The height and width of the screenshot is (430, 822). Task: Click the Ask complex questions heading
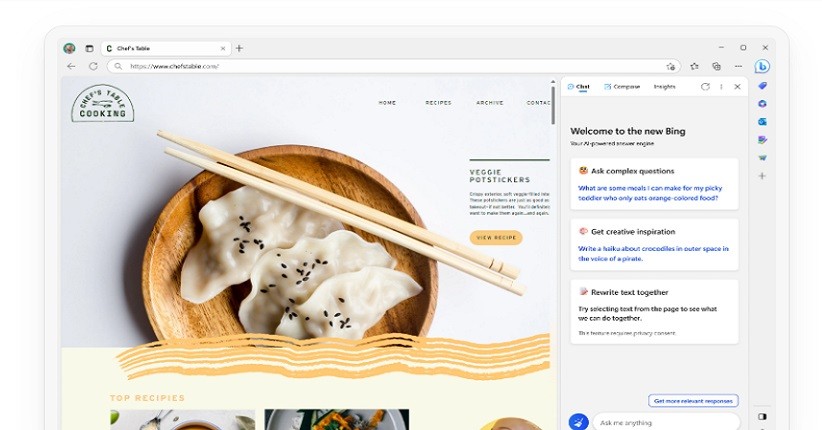632,171
